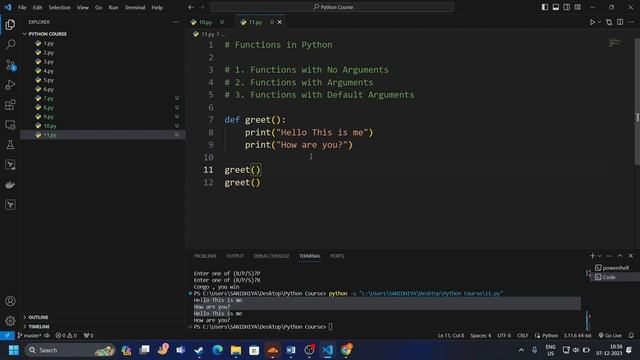
Task: Switch to the OUTPUT panel tab
Action: 235,256
